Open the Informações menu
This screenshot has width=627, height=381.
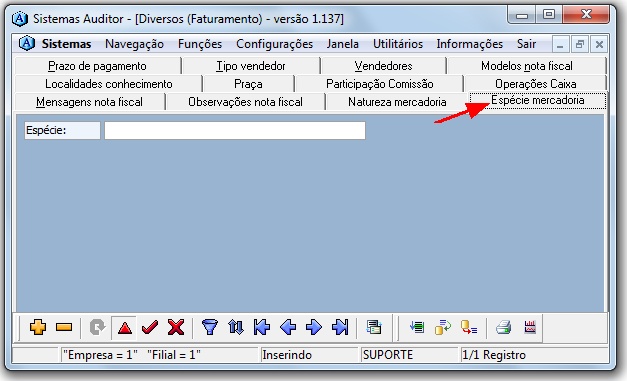pos(469,44)
